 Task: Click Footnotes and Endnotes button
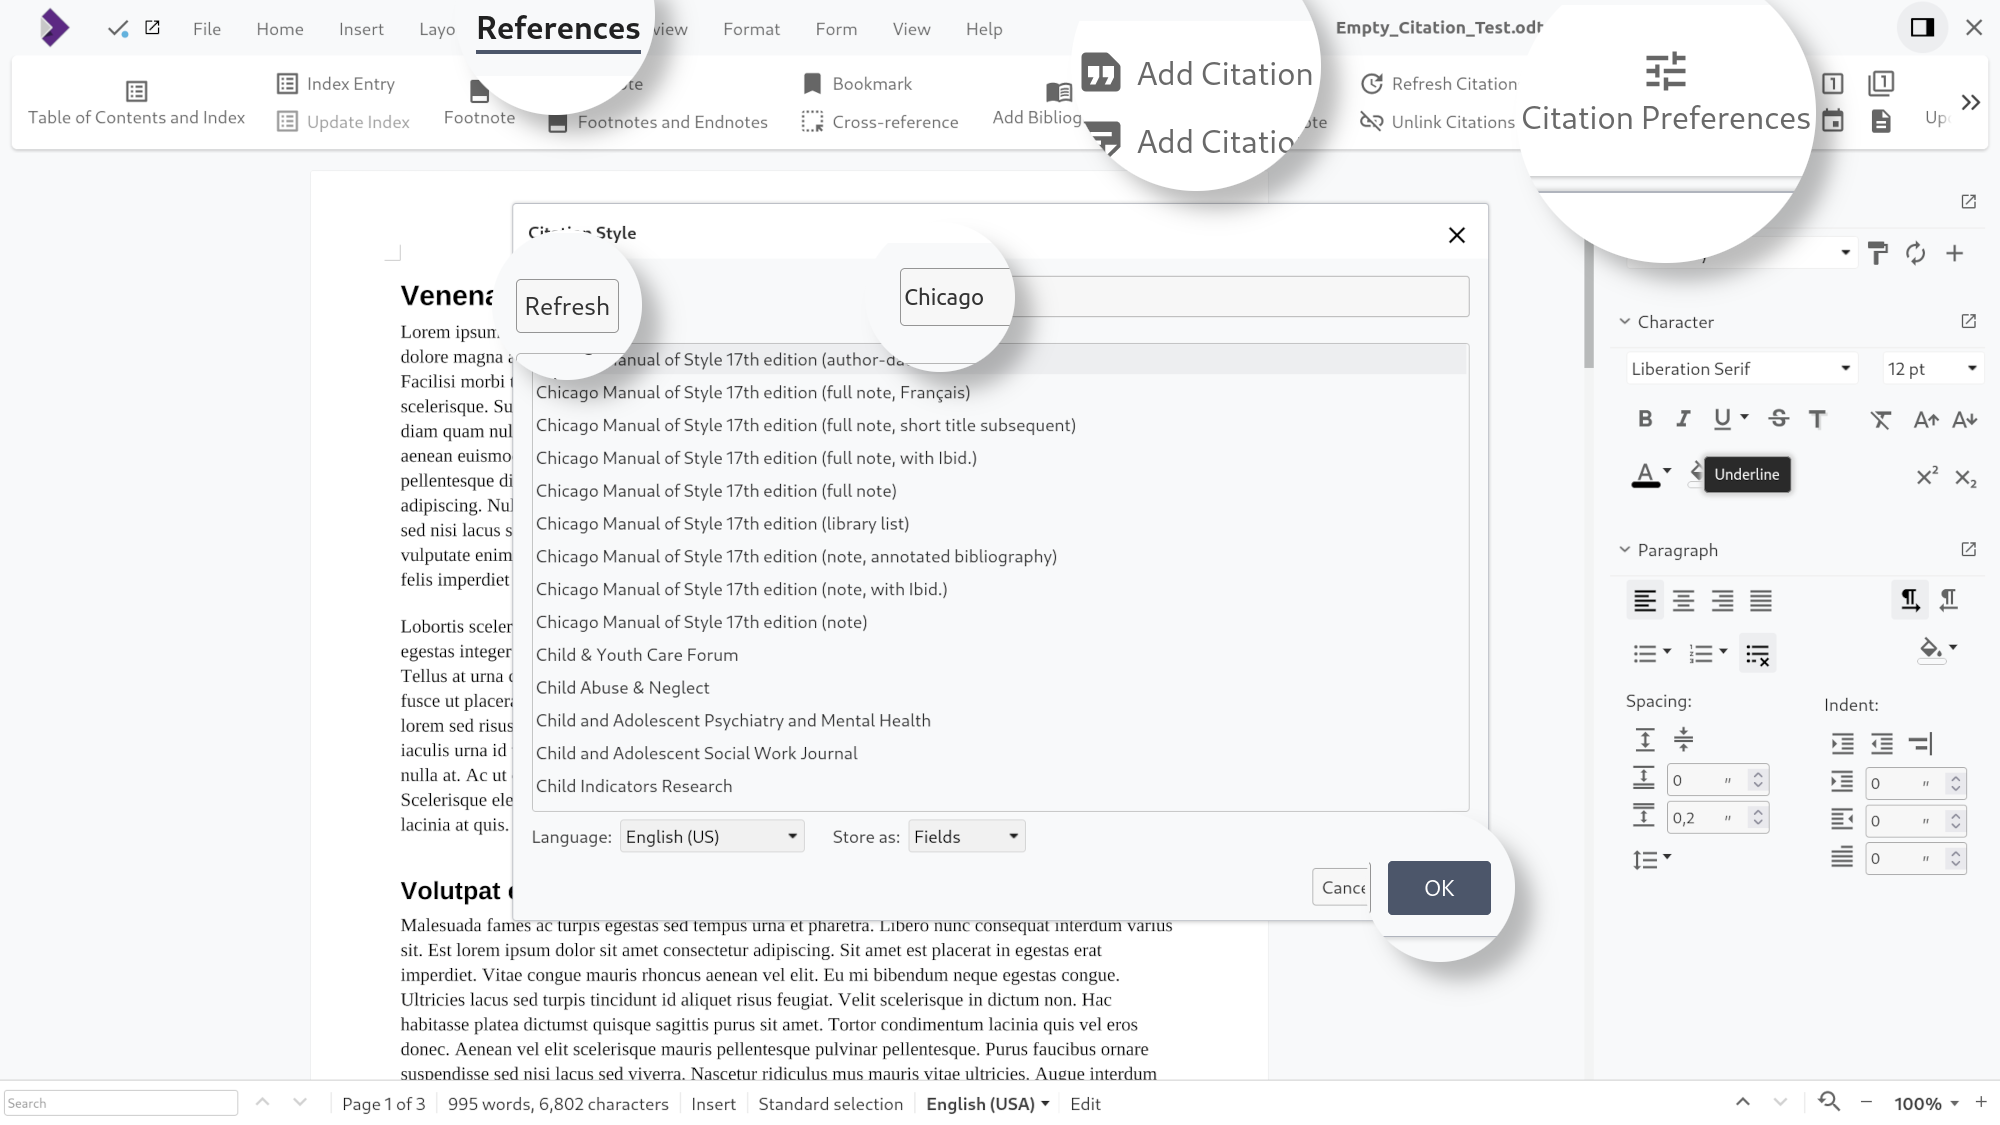pyautogui.click(x=658, y=122)
